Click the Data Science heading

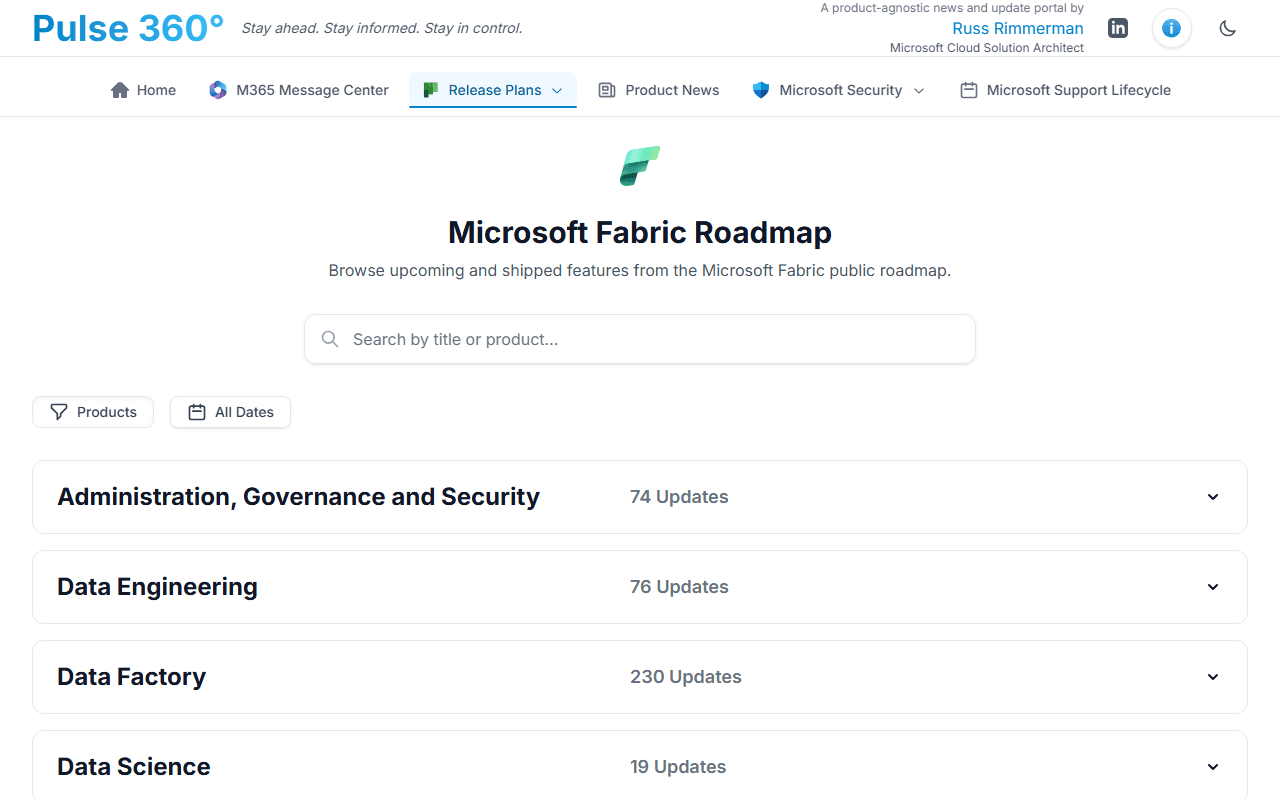tap(134, 767)
